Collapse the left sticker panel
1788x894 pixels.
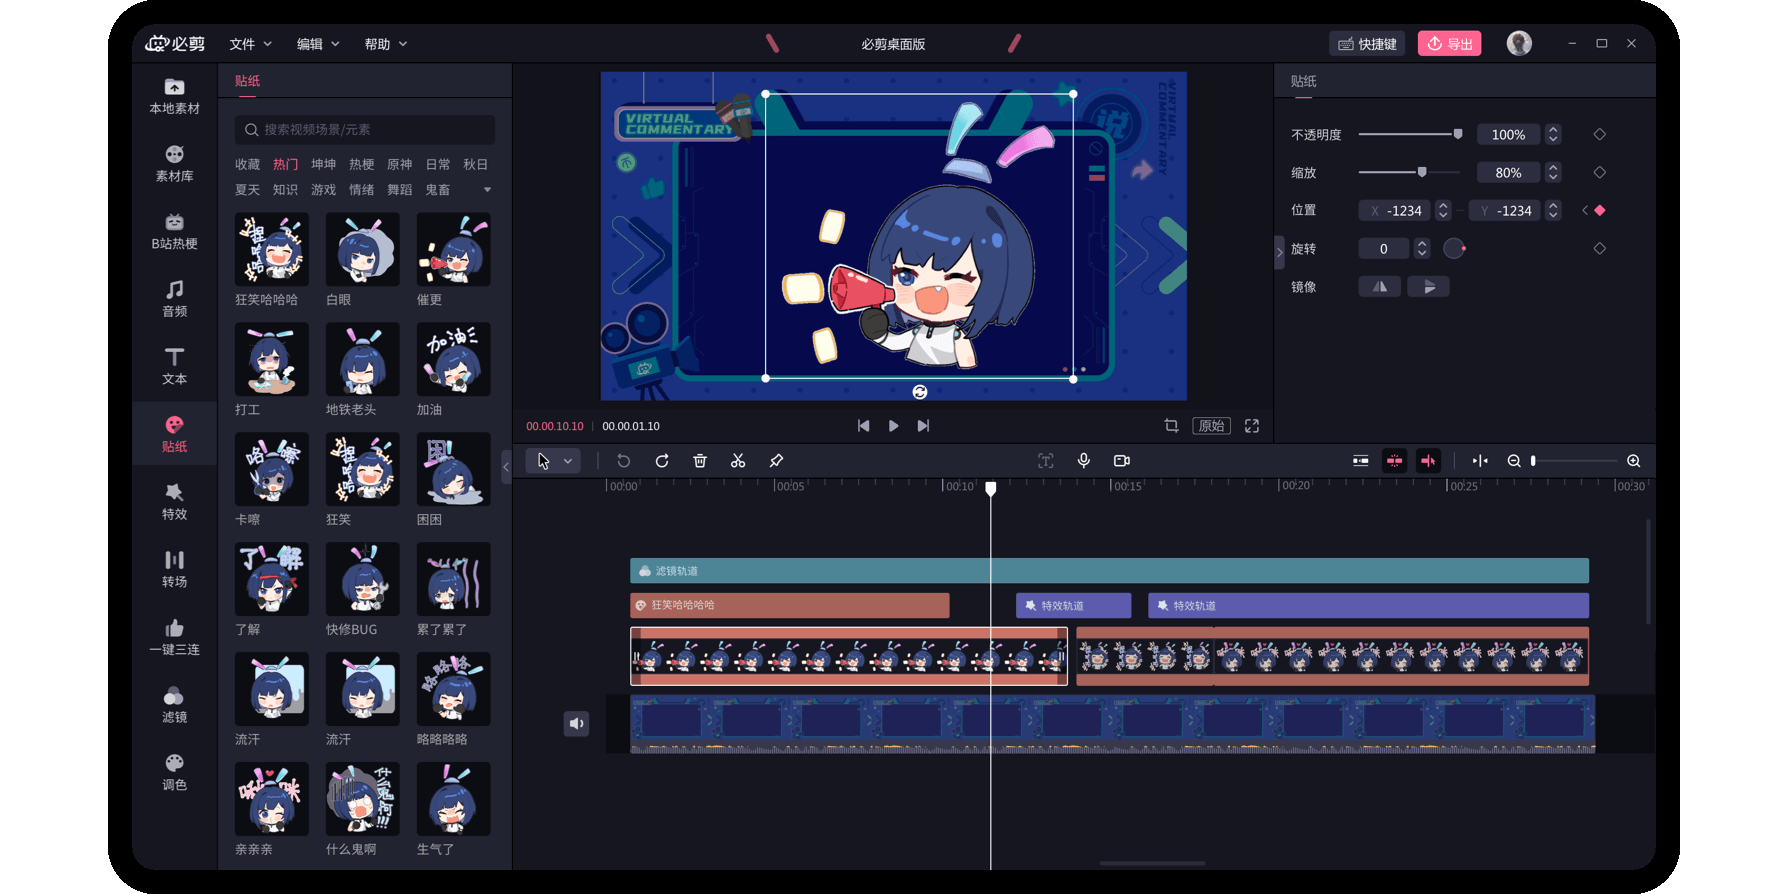tap(506, 467)
